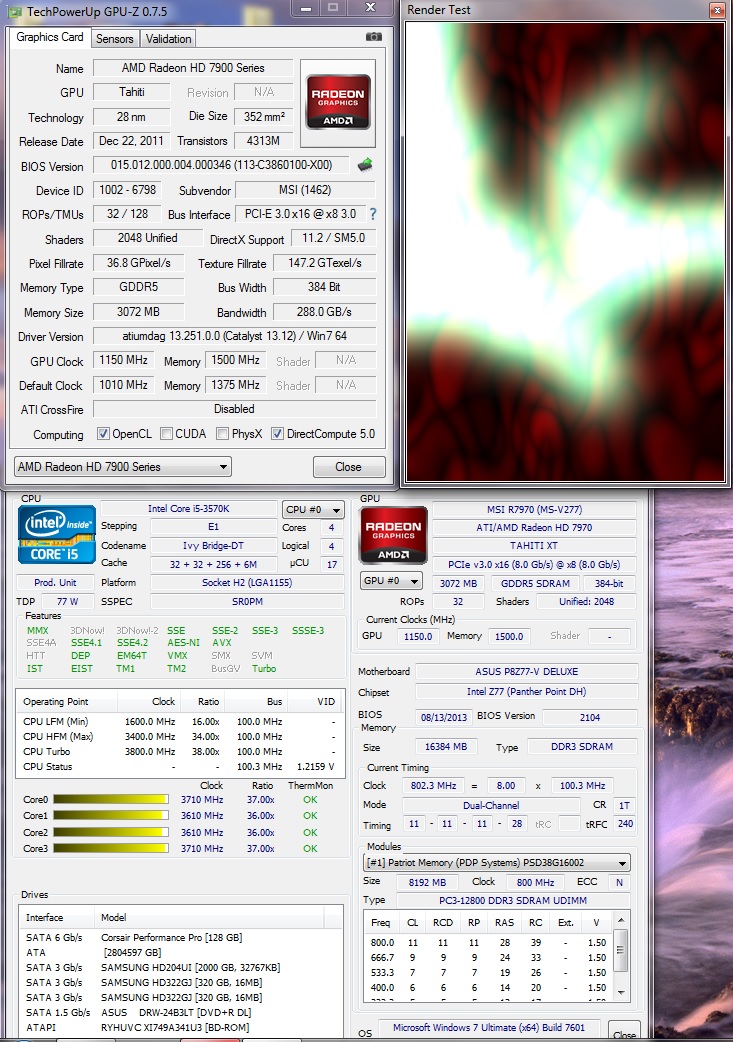Click the 'MSI (1462)' Subvendor field

pos(305,190)
